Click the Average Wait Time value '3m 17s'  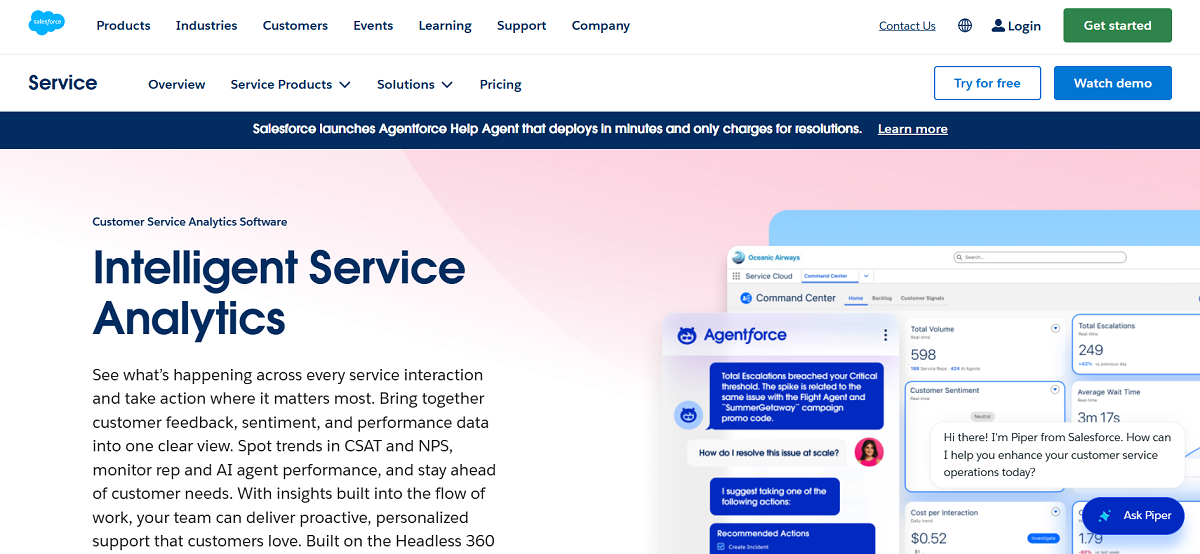(x=1099, y=418)
